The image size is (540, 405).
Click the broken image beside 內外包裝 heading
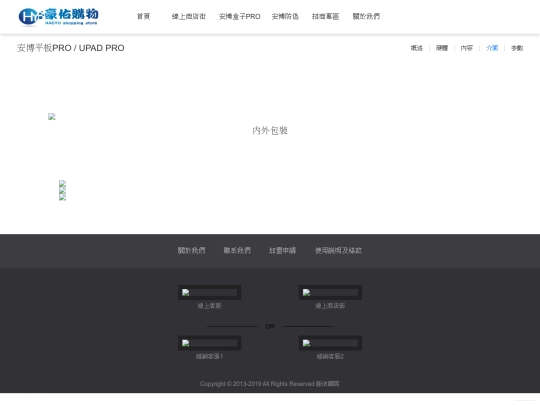[52, 117]
